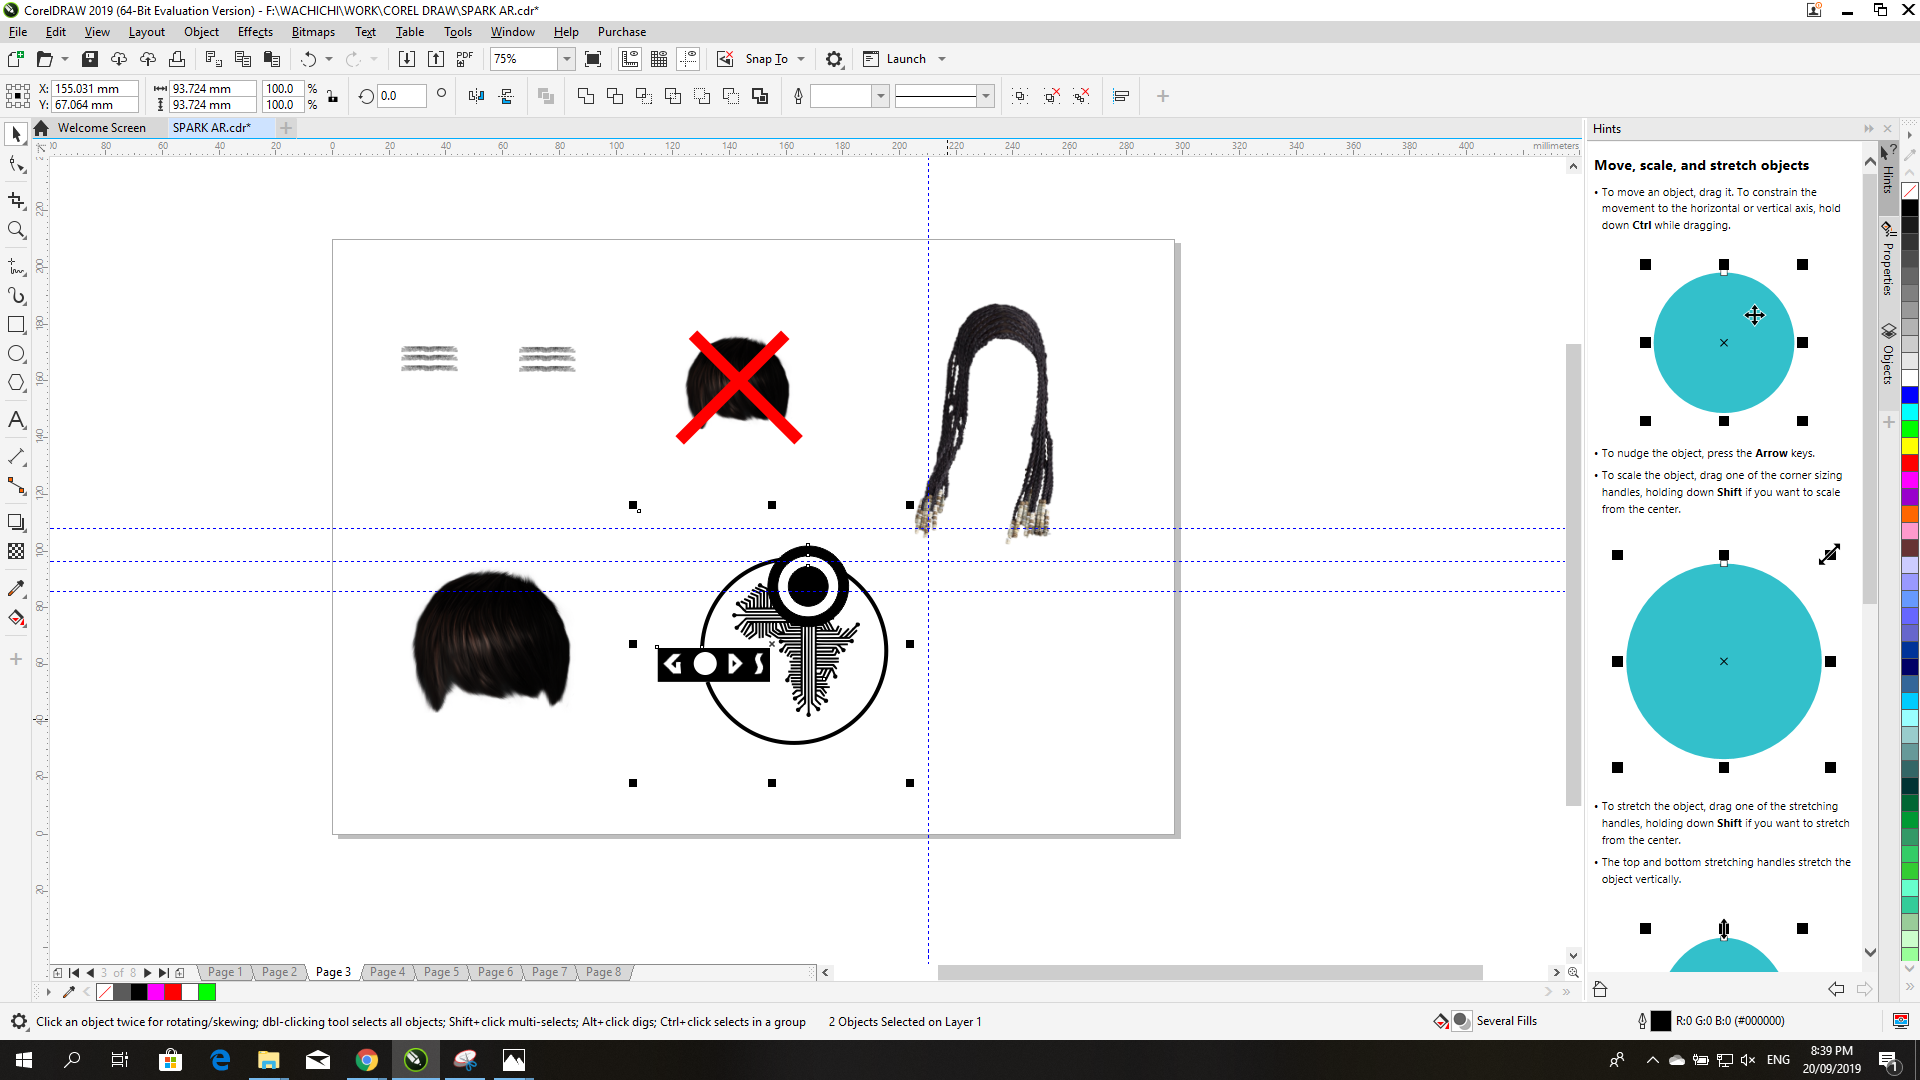Screen dimensions: 1920x1080
Task: Toggle Show Guidelines button
Action: [x=688, y=59]
